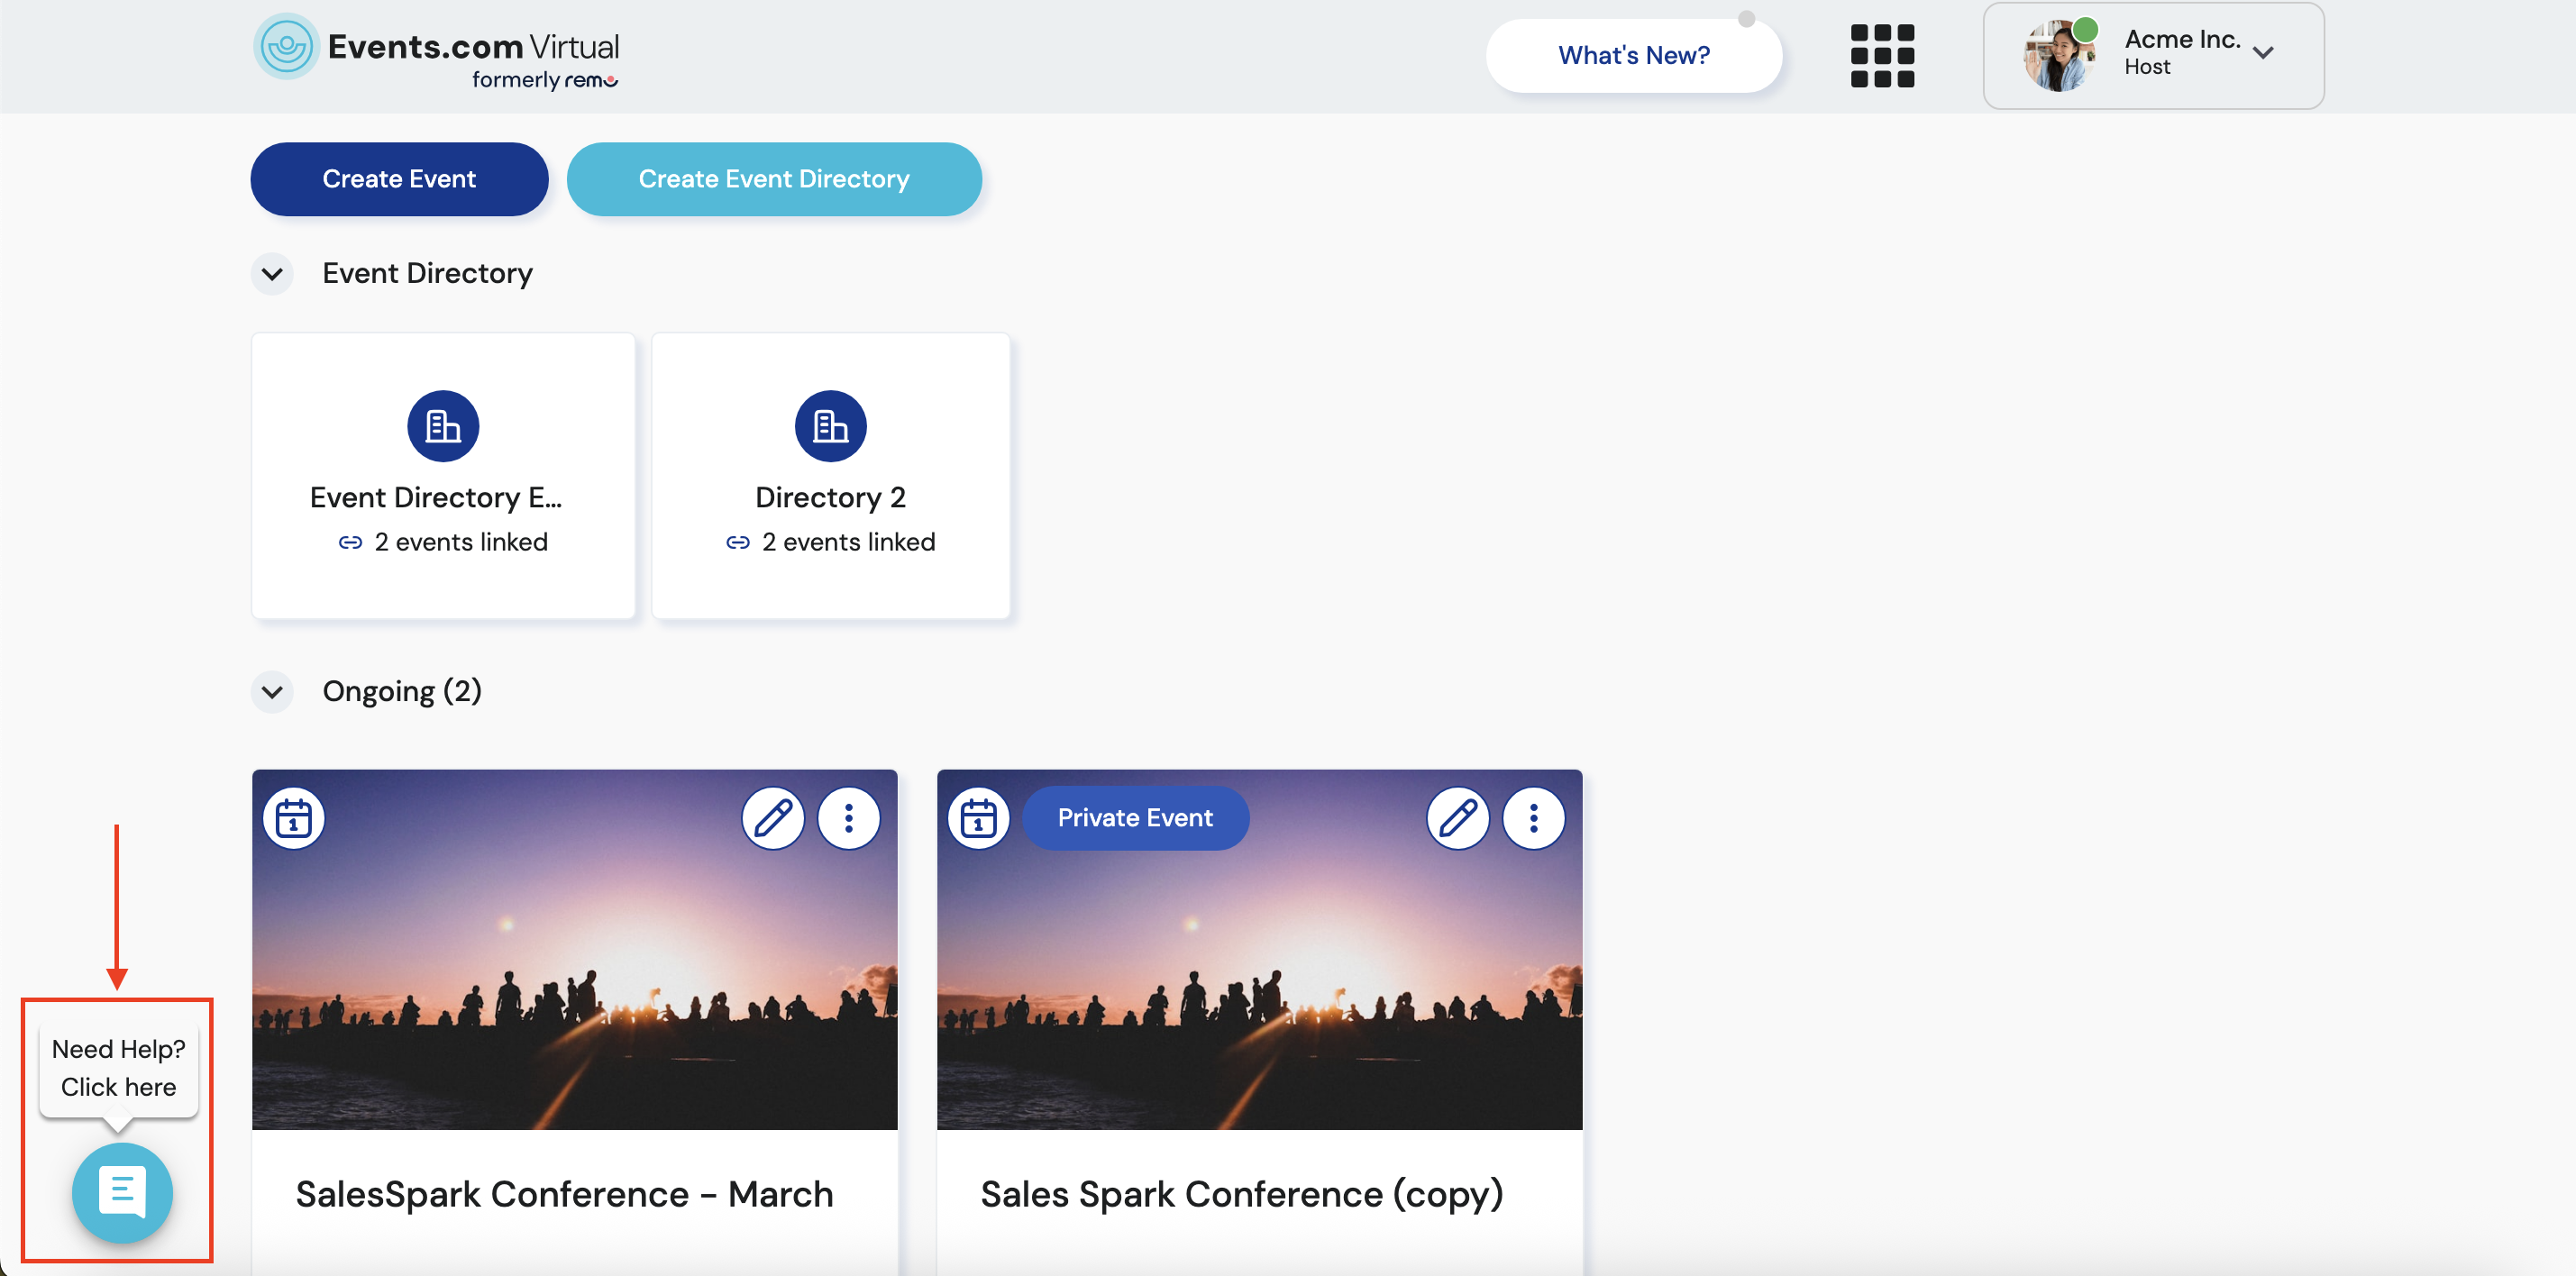Collapse the Ongoing (2) section
Image resolution: width=2576 pixels, height=1276 pixels.
coord(272,692)
